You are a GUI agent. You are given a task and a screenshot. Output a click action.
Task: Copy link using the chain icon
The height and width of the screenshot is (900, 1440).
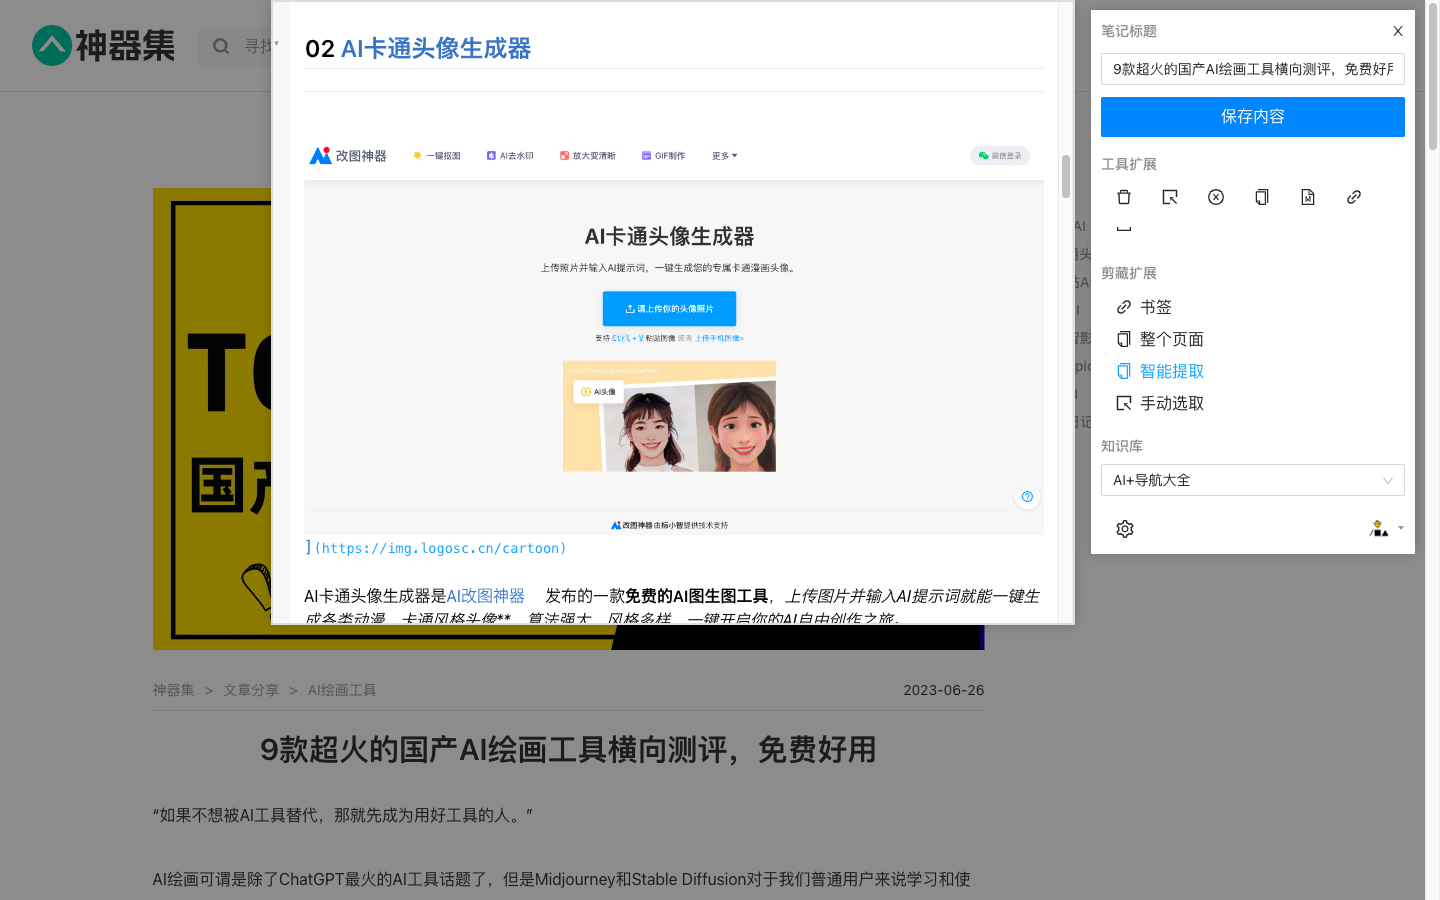[x=1354, y=197]
